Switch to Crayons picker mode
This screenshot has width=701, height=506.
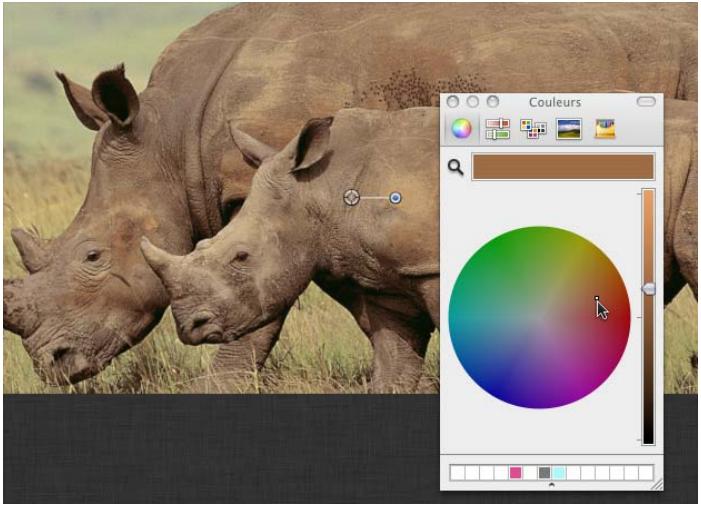[605, 129]
